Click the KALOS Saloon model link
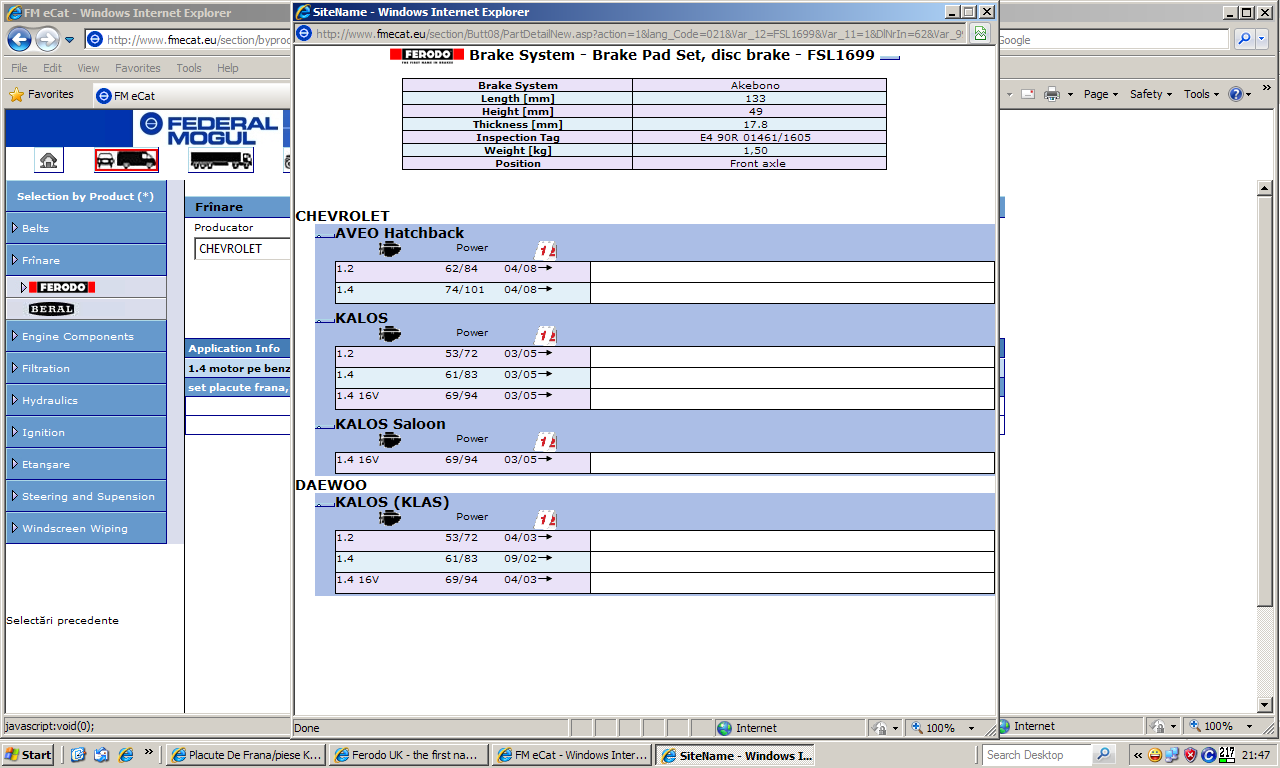Screen dimensions: 1280x768 (x=390, y=424)
